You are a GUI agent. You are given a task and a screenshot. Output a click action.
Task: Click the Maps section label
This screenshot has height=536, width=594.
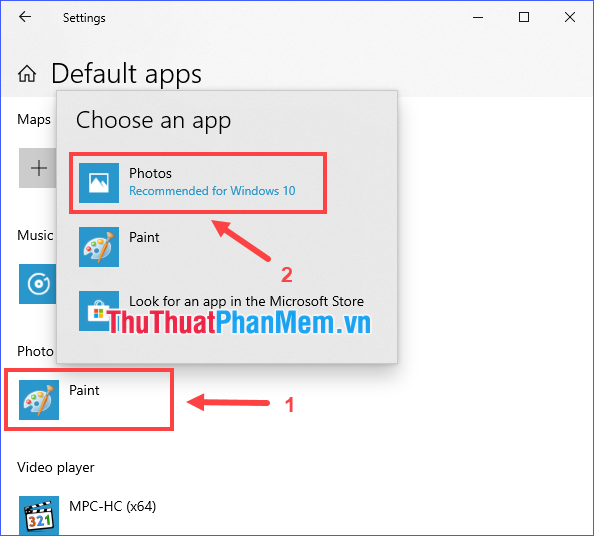coord(34,120)
